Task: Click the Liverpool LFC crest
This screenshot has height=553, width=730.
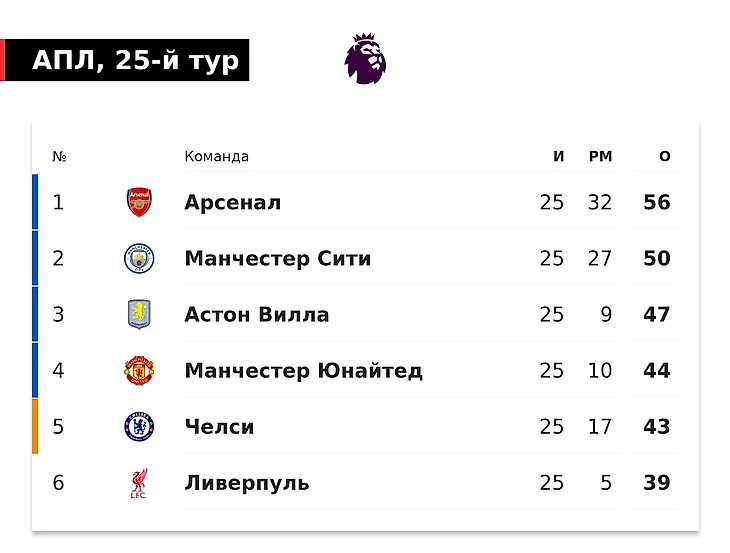Action: click(139, 483)
